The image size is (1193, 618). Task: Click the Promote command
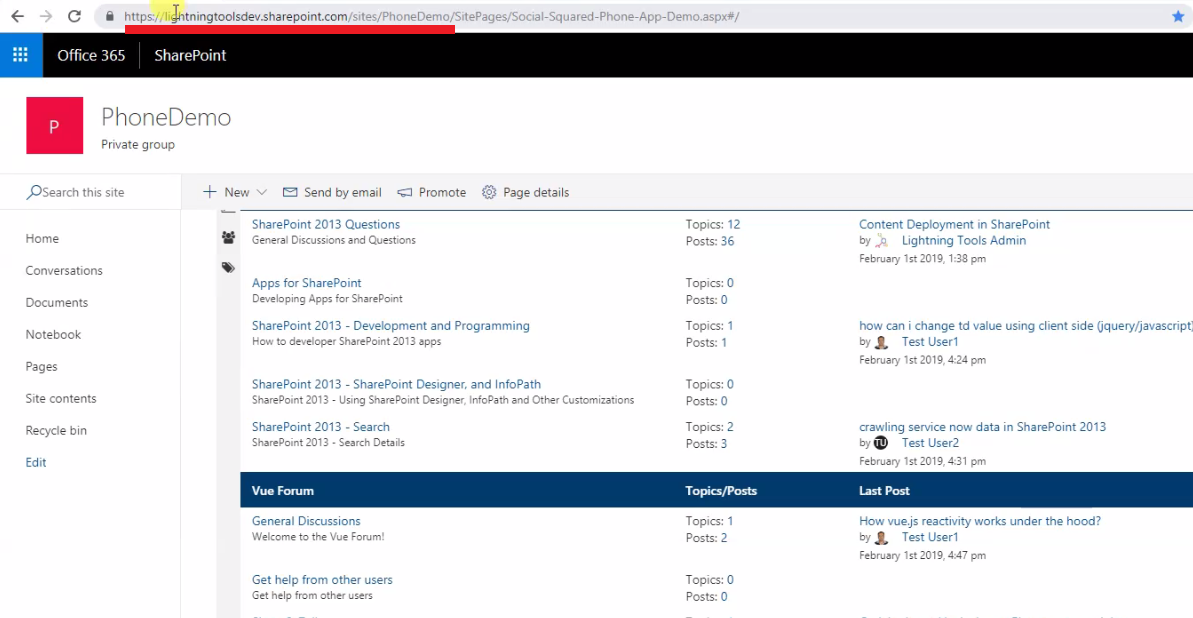coord(431,193)
